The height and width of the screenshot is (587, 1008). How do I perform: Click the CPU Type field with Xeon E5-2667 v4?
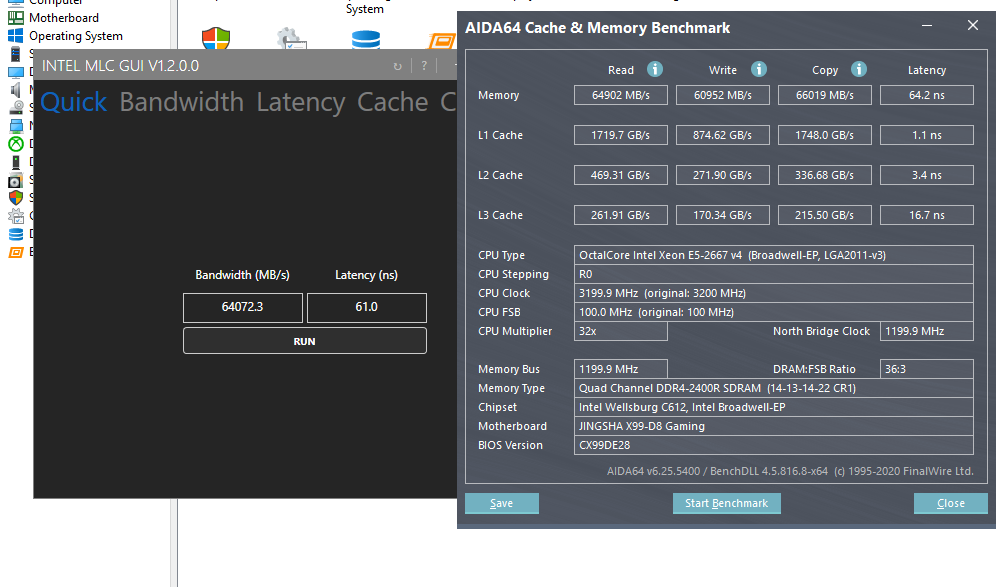click(773, 255)
